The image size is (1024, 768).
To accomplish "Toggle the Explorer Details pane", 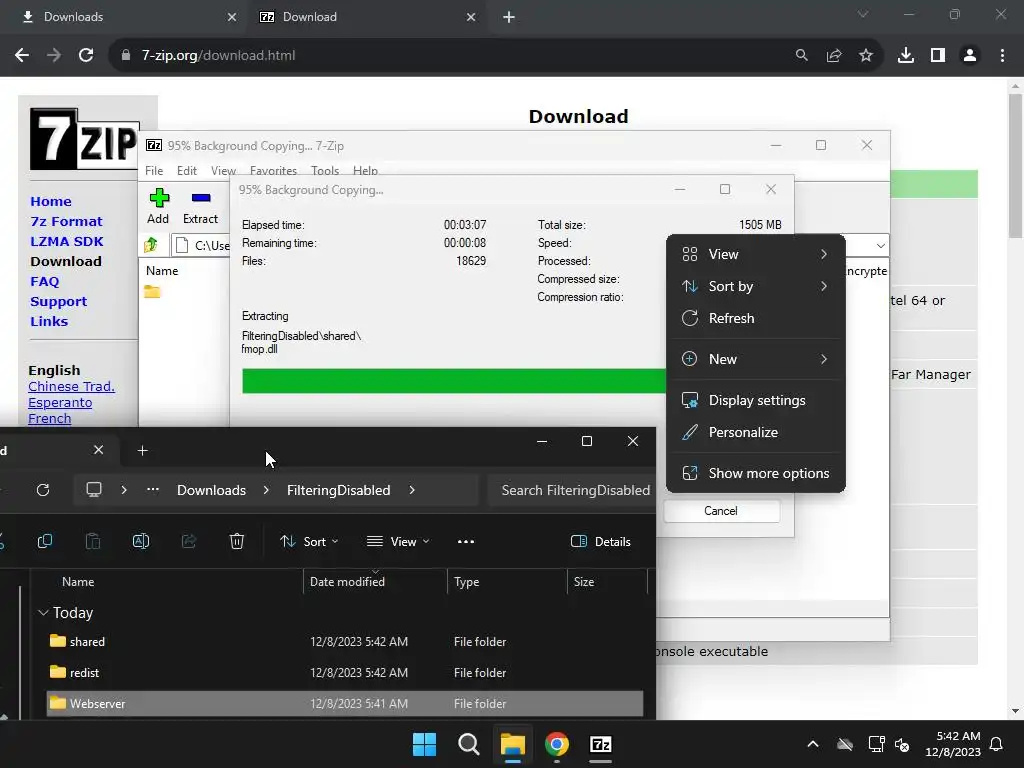I will tap(601, 541).
